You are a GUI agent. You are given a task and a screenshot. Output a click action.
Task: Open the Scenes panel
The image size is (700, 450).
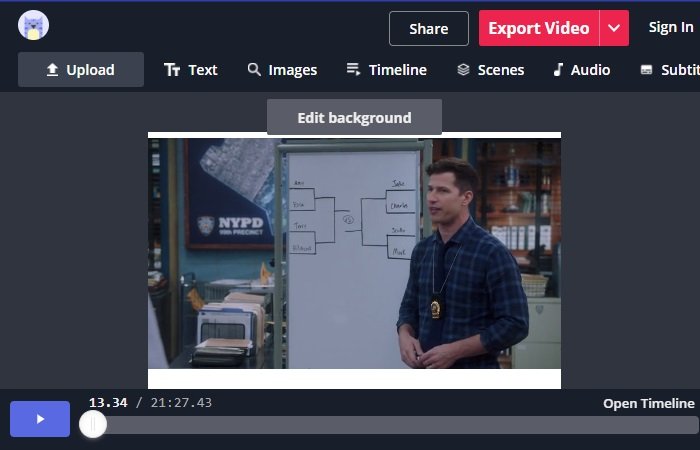coord(490,70)
